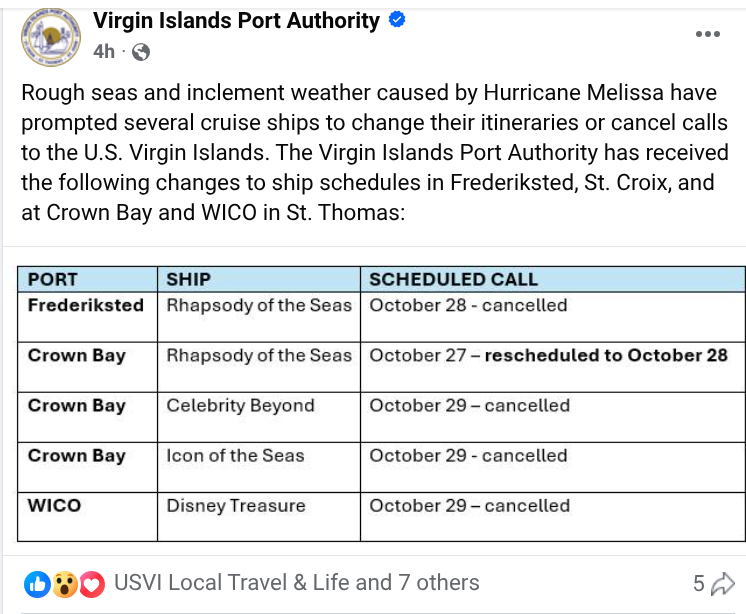Click the globe public audience icon
Screen dimensions: 746x614
(x=141, y=52)
